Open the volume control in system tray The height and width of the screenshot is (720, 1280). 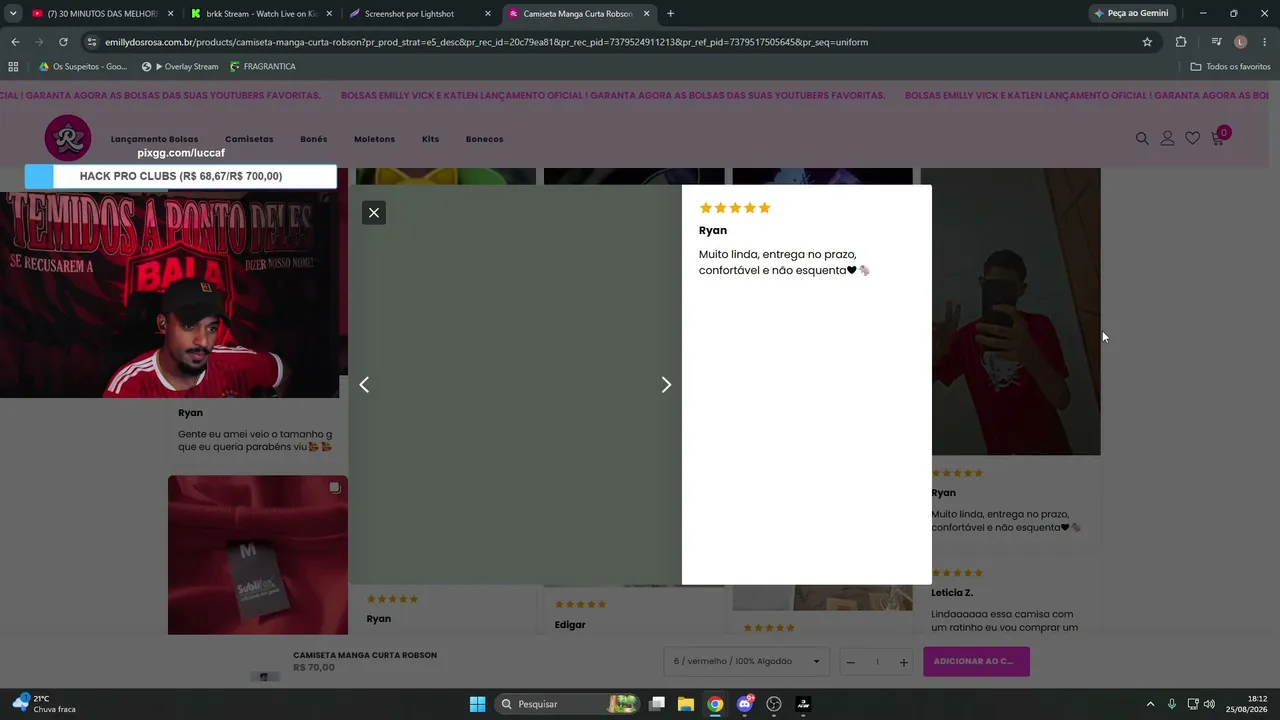click(1209, 704)
